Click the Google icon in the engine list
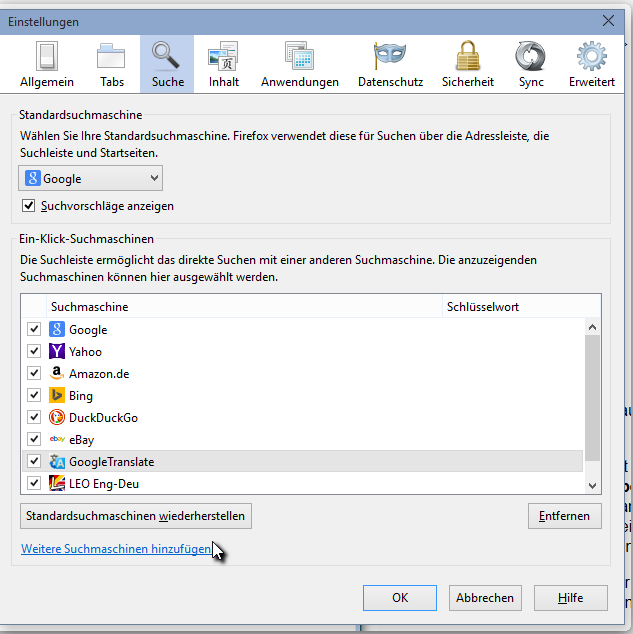This screenshot has height=634, width=633. coord(57,329)
